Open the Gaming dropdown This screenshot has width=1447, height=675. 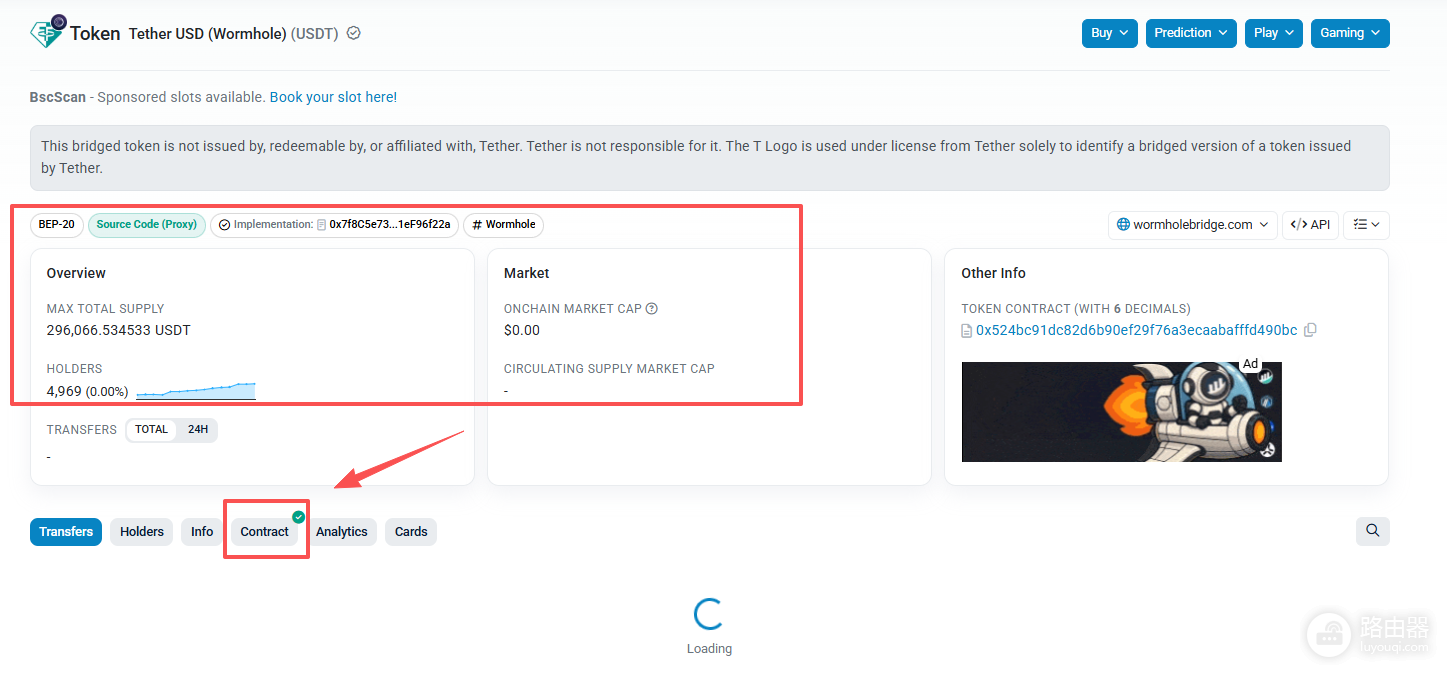point(1350,33)
